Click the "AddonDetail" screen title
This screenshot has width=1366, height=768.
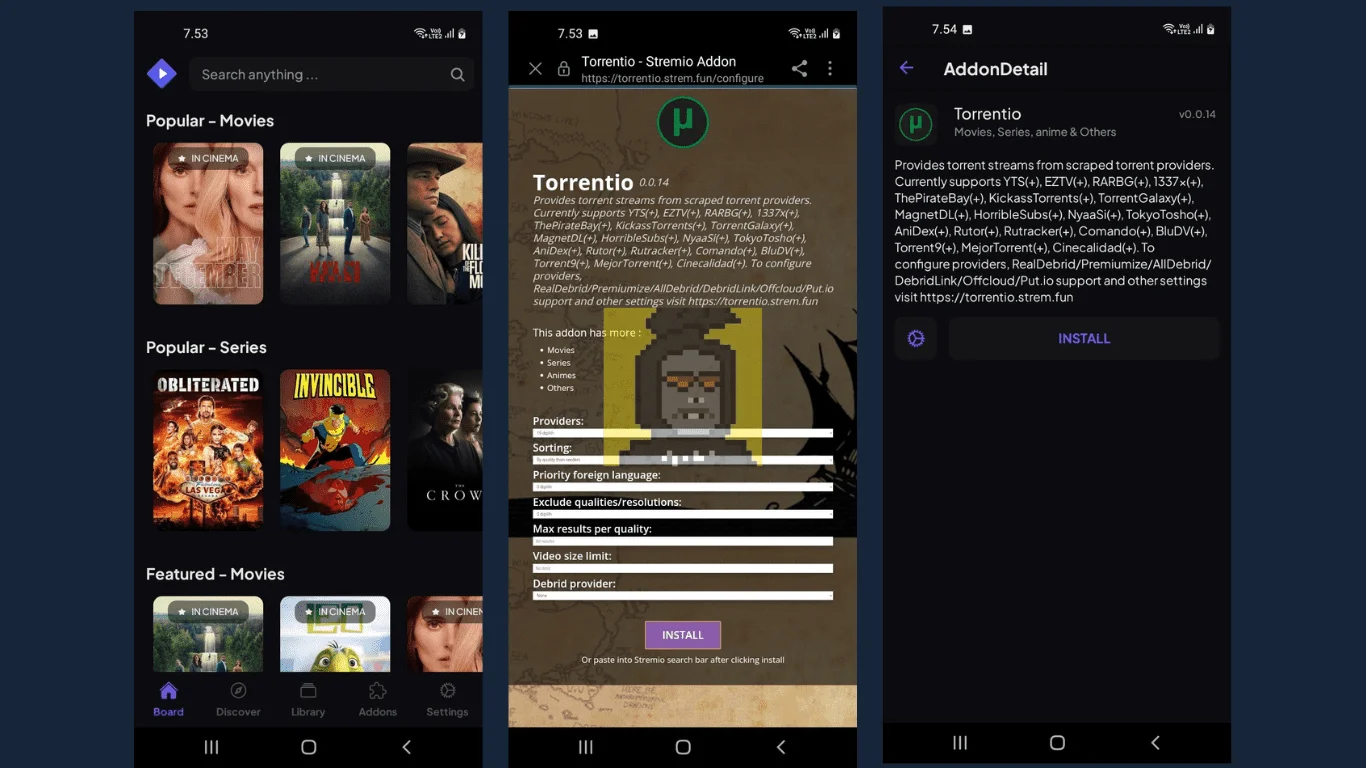pyautogui.click(x=995, y=69)
